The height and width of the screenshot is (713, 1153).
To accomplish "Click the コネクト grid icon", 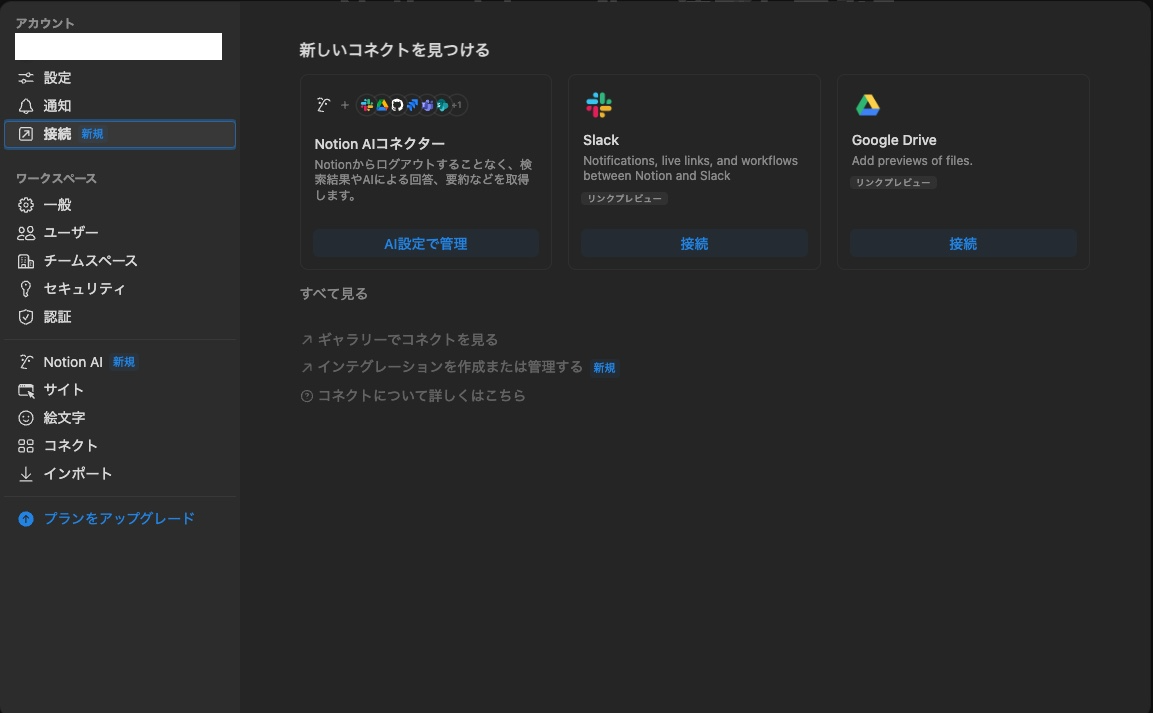I will 26,446.
